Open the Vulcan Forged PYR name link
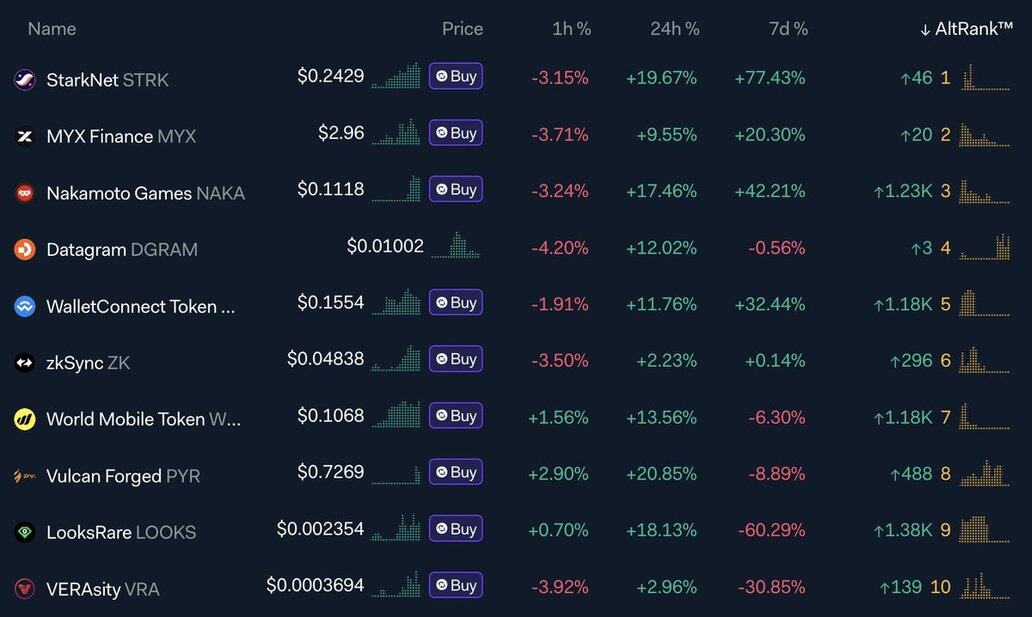This screenshot has height=617, width=1032. tap(123, 476)
